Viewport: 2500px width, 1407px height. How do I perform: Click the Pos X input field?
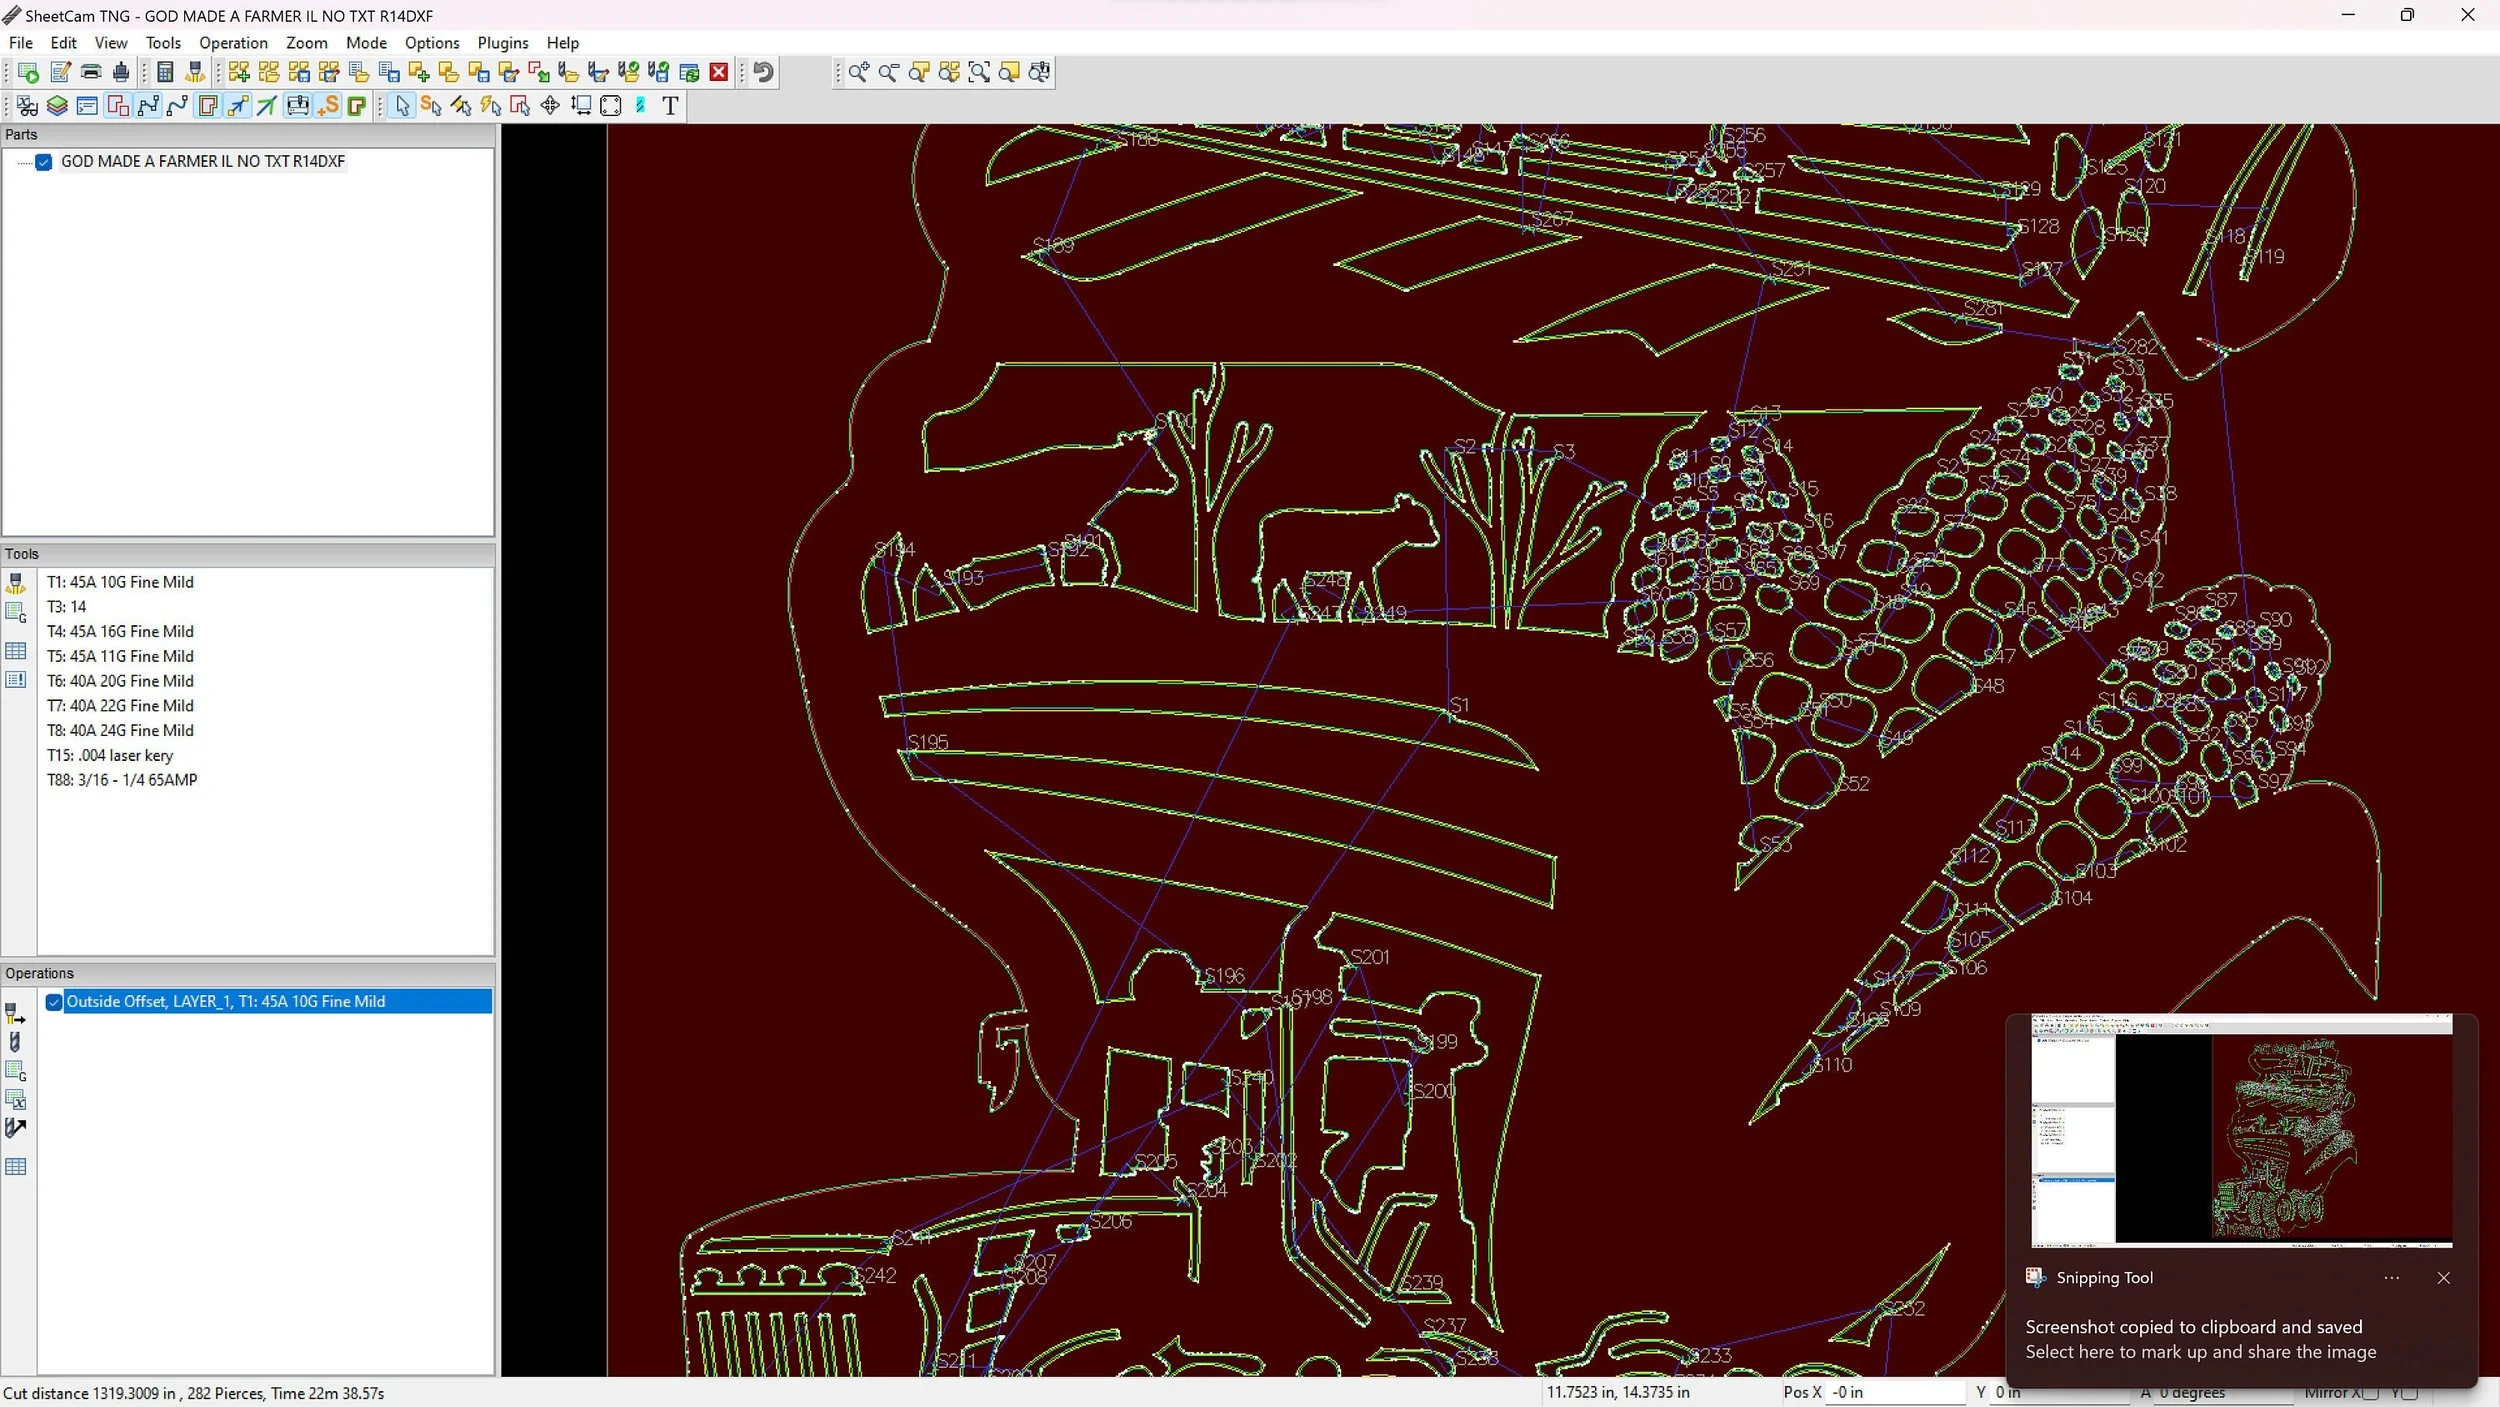pos(1895,1392)
